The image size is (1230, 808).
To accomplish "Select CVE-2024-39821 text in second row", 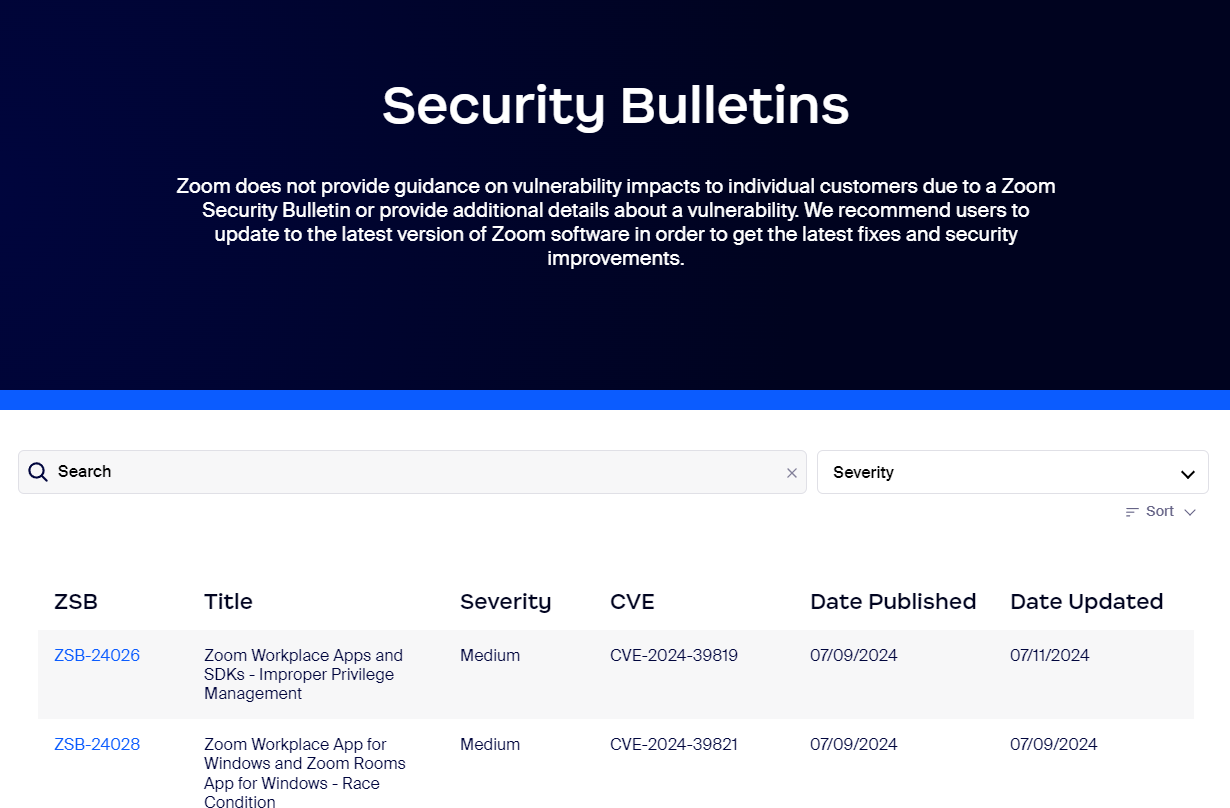I will pyautogui.click(x=674, y=745).
